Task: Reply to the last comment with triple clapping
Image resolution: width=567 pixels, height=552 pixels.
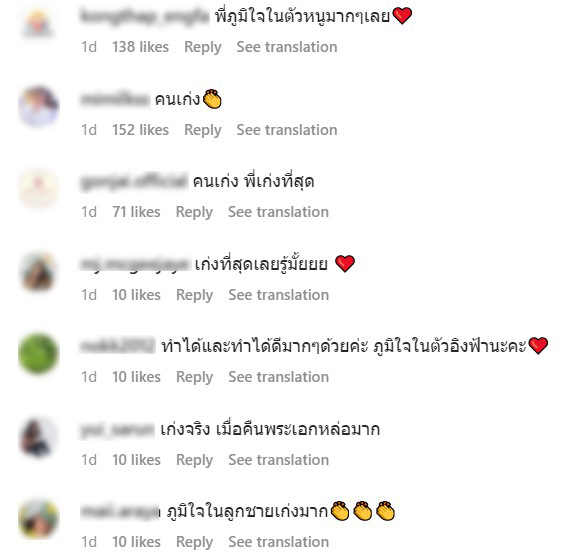Action: click(195, 542)
